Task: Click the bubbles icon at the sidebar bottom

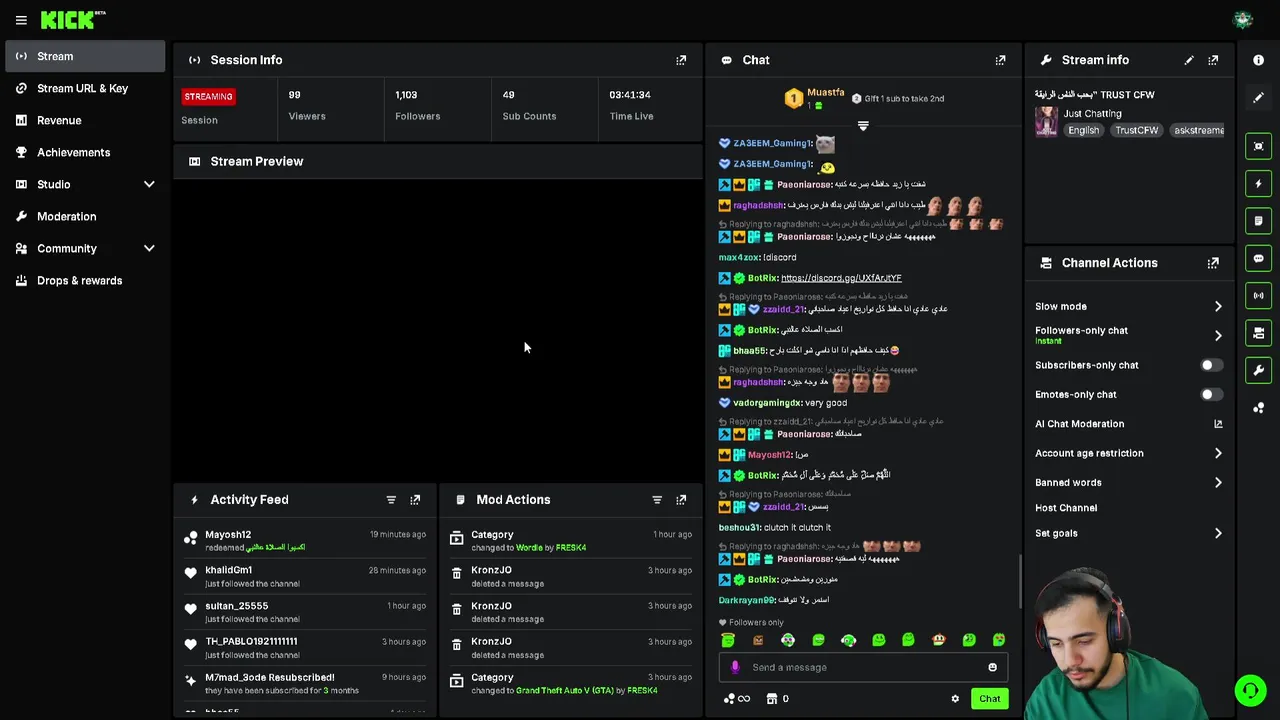Action: point(1258,408)
